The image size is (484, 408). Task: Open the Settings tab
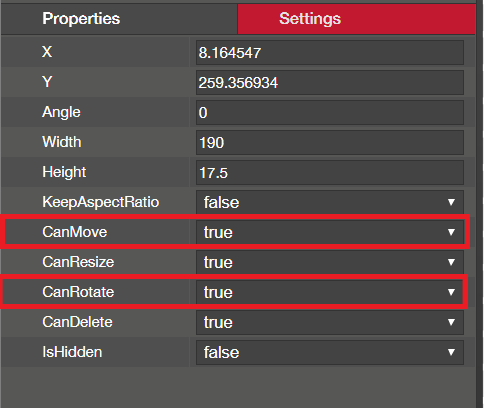(356, 19)
